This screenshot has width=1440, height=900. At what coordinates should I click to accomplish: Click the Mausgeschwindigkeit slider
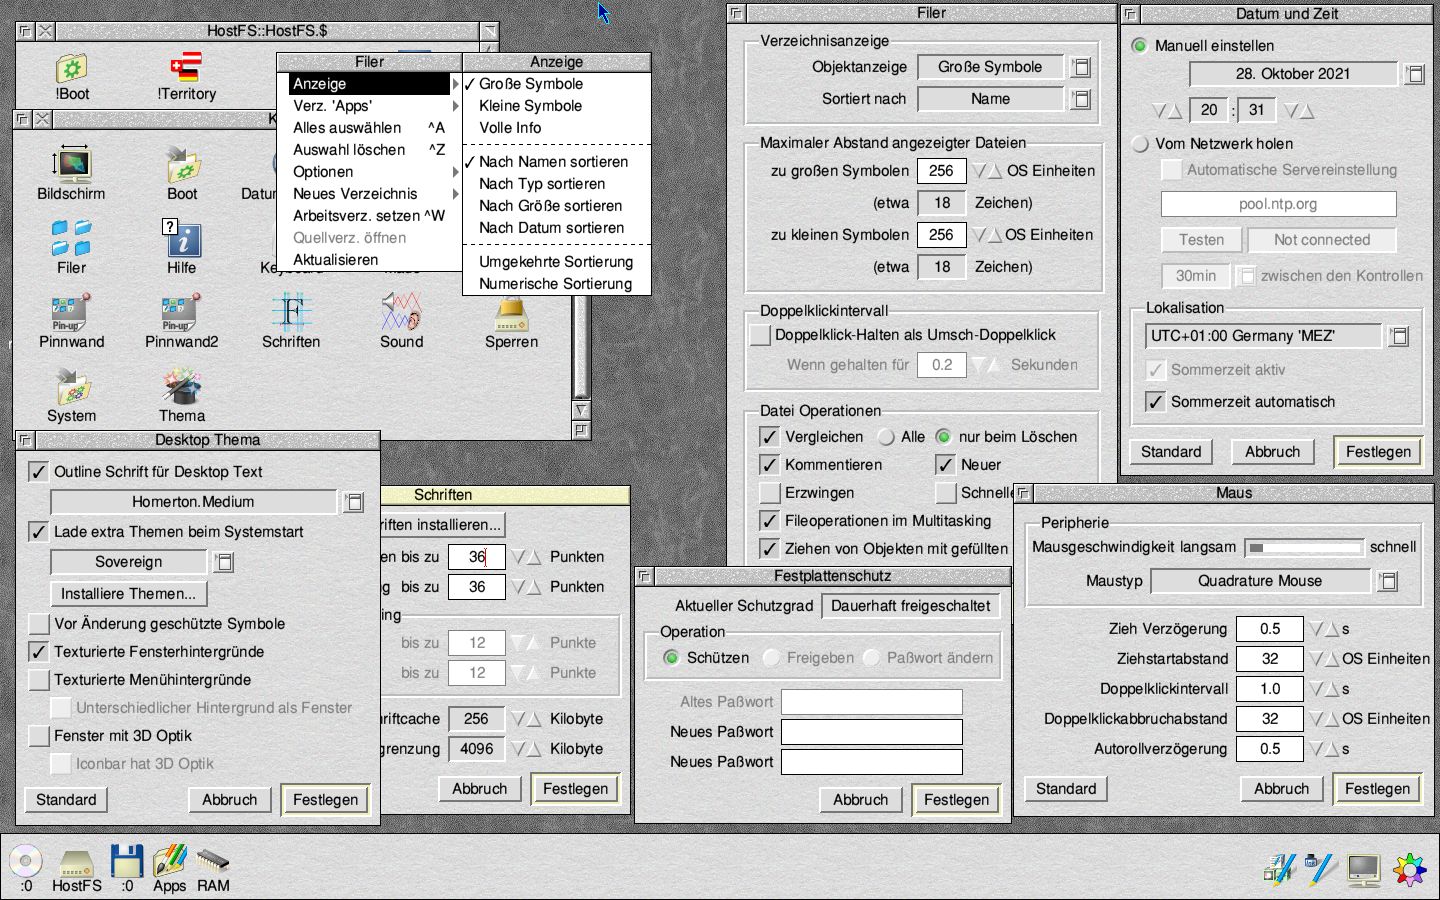click(x=1304, y=547)
